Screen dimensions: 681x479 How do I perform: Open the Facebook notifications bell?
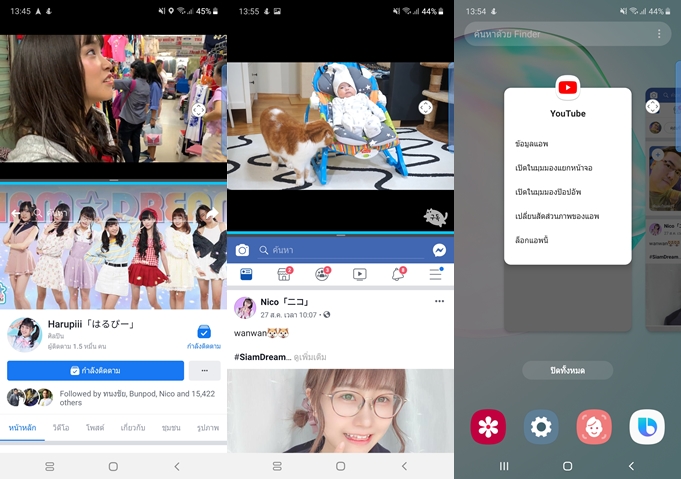[x=398, y=274]
